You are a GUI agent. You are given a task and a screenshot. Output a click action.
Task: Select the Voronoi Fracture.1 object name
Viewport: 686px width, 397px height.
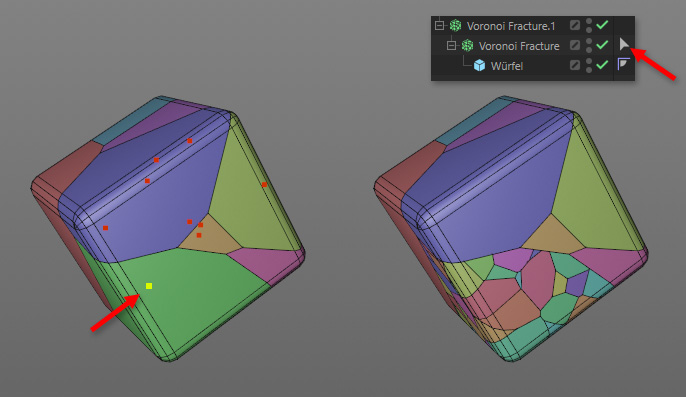[511, 26]
